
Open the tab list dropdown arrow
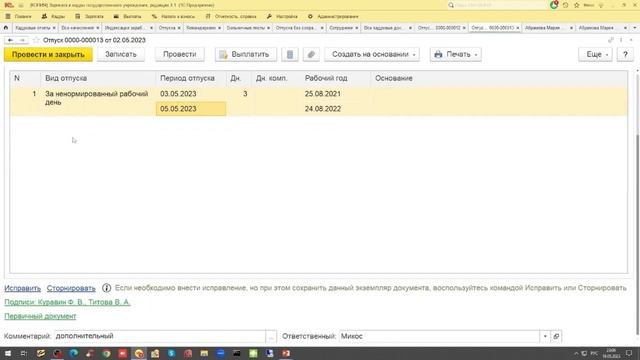[635, 28]
